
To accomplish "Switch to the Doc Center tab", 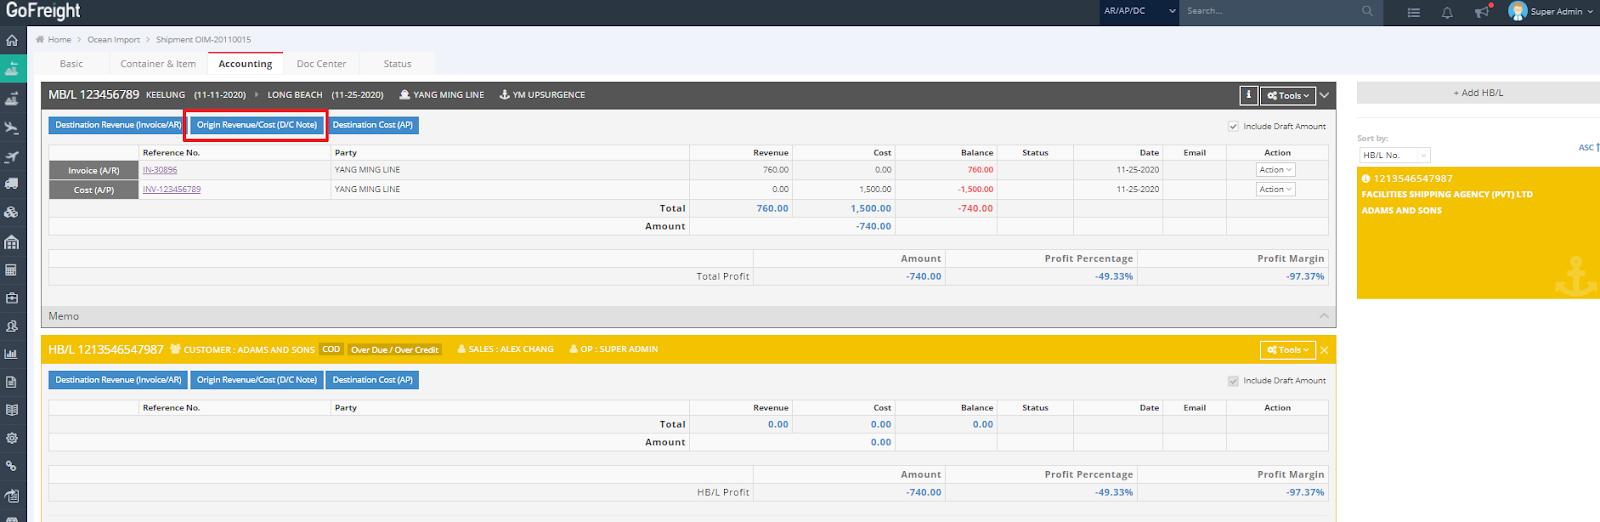I will pyautogui.click(x=321, y=64).
